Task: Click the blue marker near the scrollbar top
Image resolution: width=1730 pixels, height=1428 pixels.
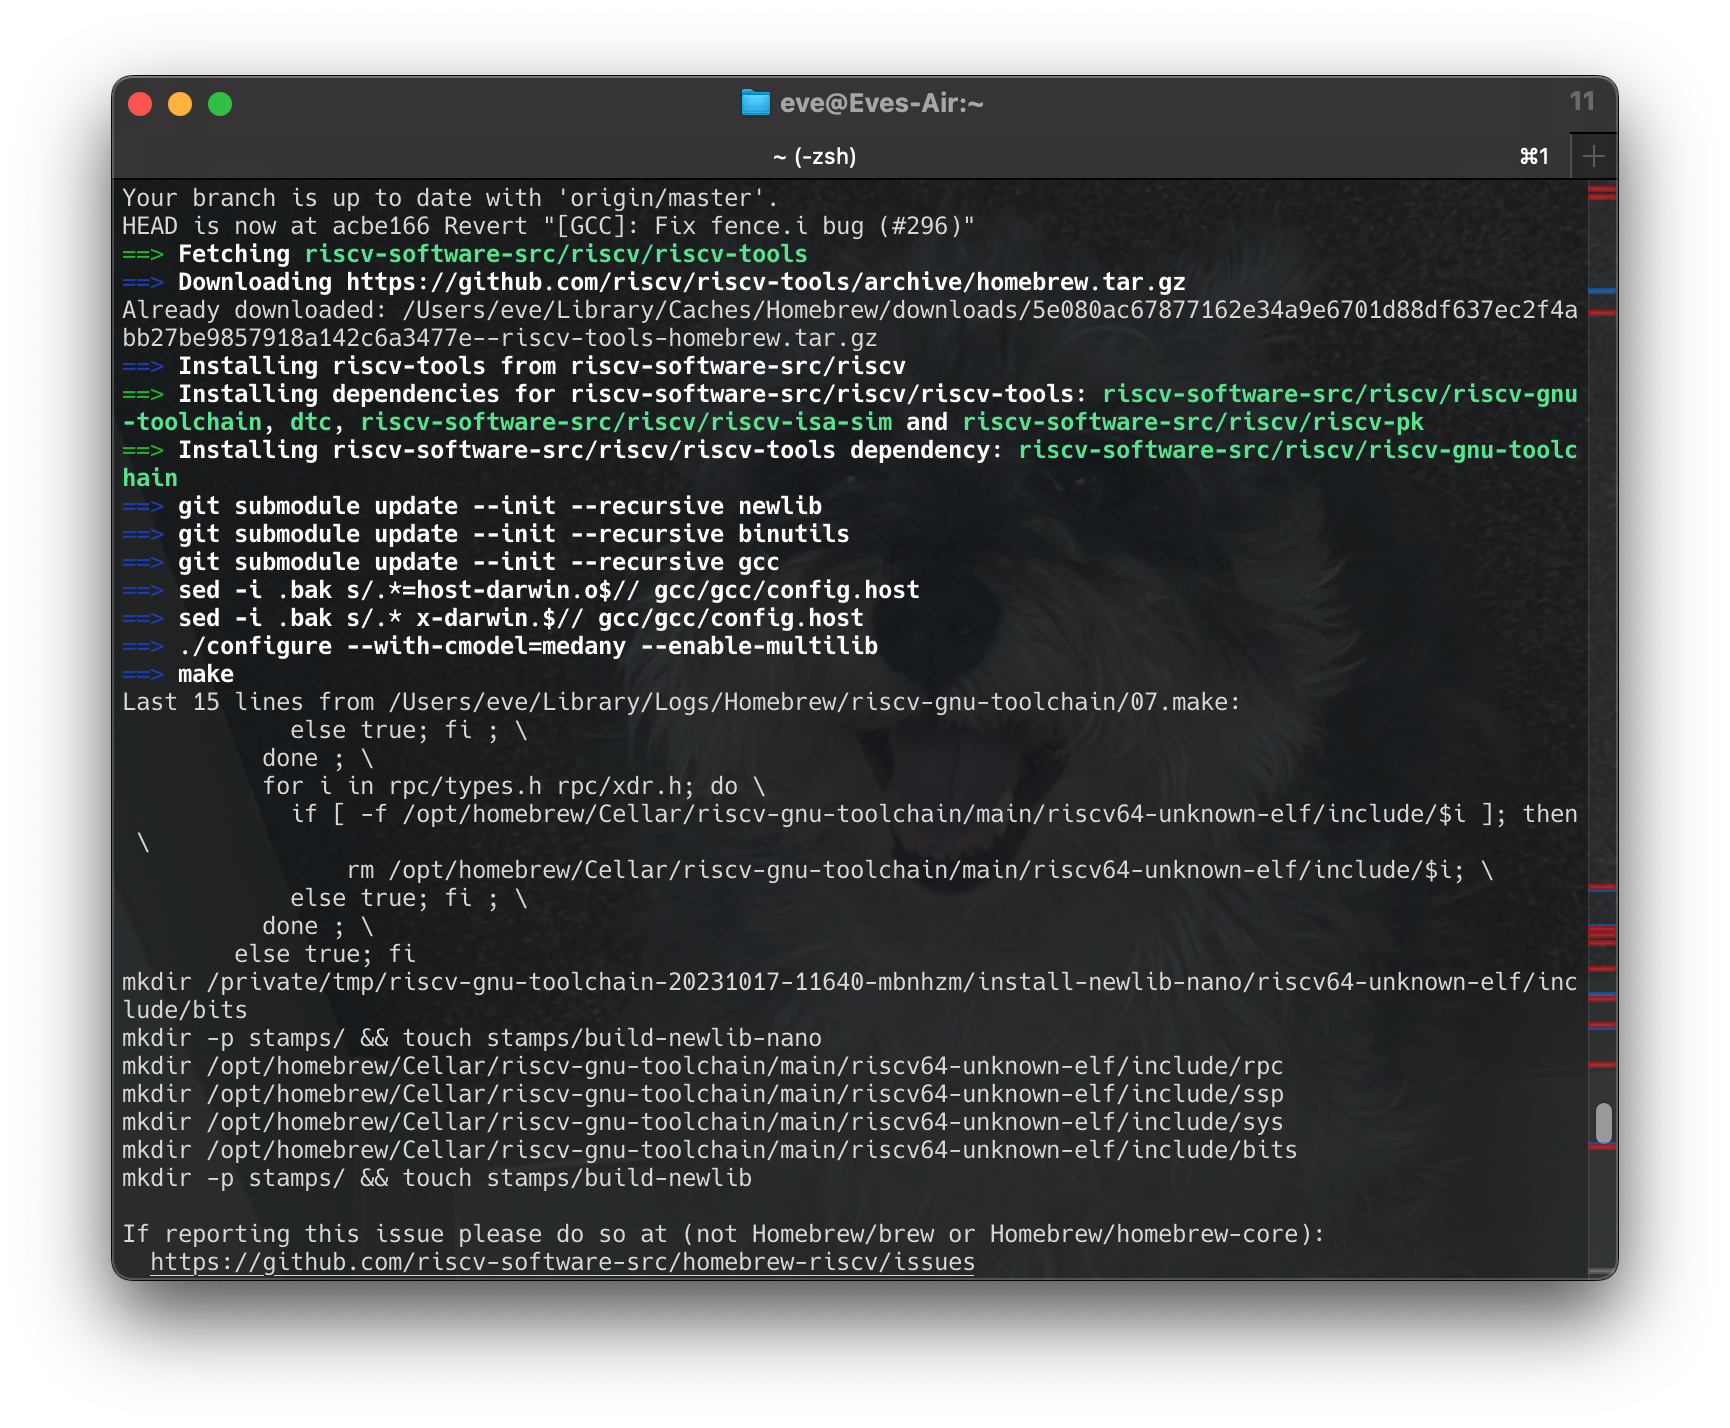Action: [x=1598, y=290]
